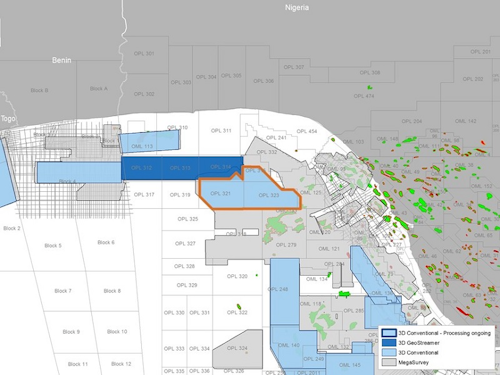Select the OPL 333 block label
The height and width of the screenshot is (375, 500).
tap(174, 349)
